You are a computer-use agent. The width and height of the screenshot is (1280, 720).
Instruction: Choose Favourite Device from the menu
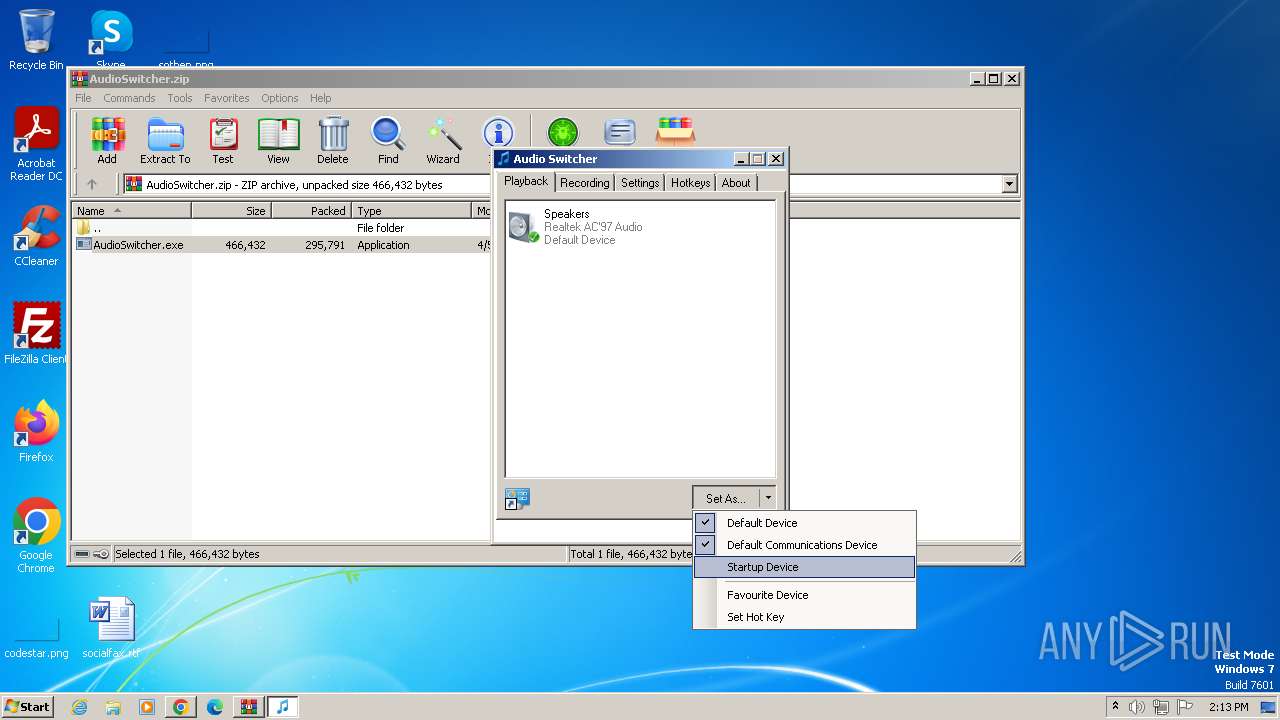tap(804, 595)
